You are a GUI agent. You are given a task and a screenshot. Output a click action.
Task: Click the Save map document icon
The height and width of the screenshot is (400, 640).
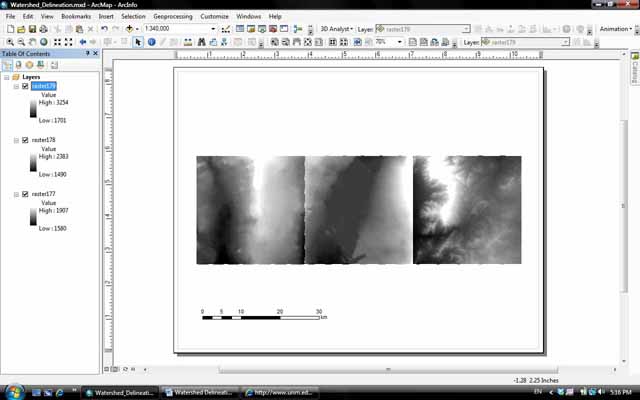[32, 29]
